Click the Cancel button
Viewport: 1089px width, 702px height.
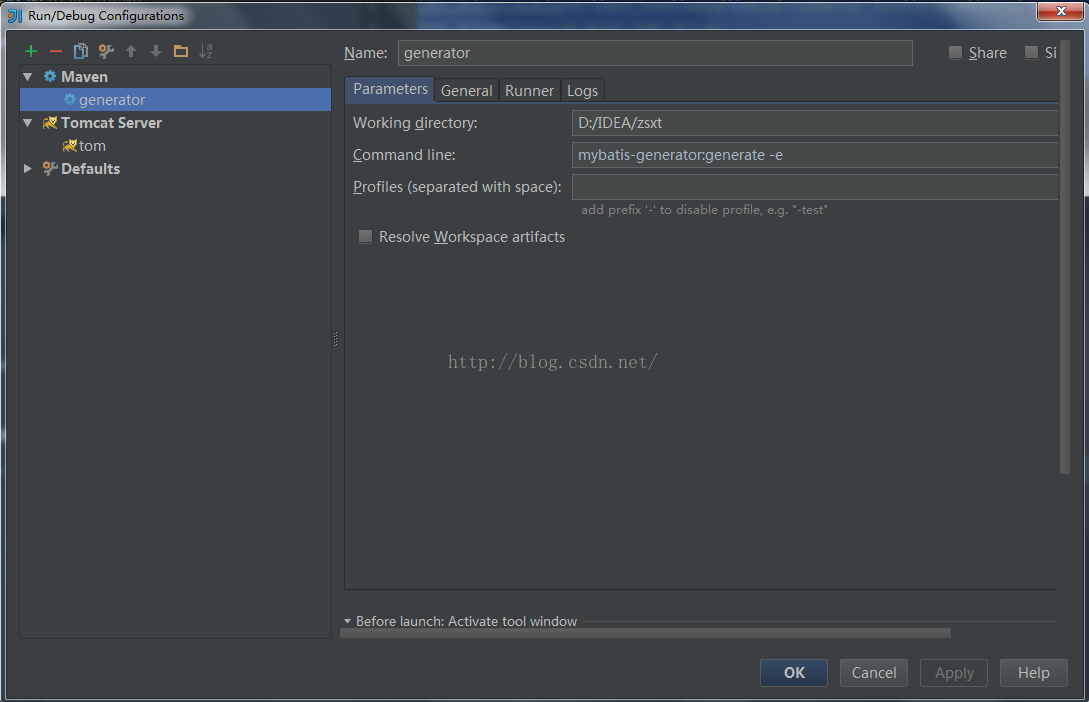[x=873, y=673]
